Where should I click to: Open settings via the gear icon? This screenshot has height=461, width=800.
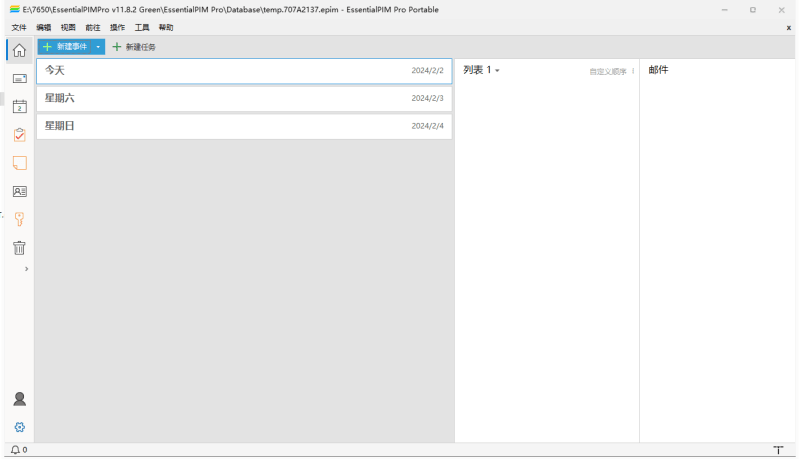click(x=19, y=427)
